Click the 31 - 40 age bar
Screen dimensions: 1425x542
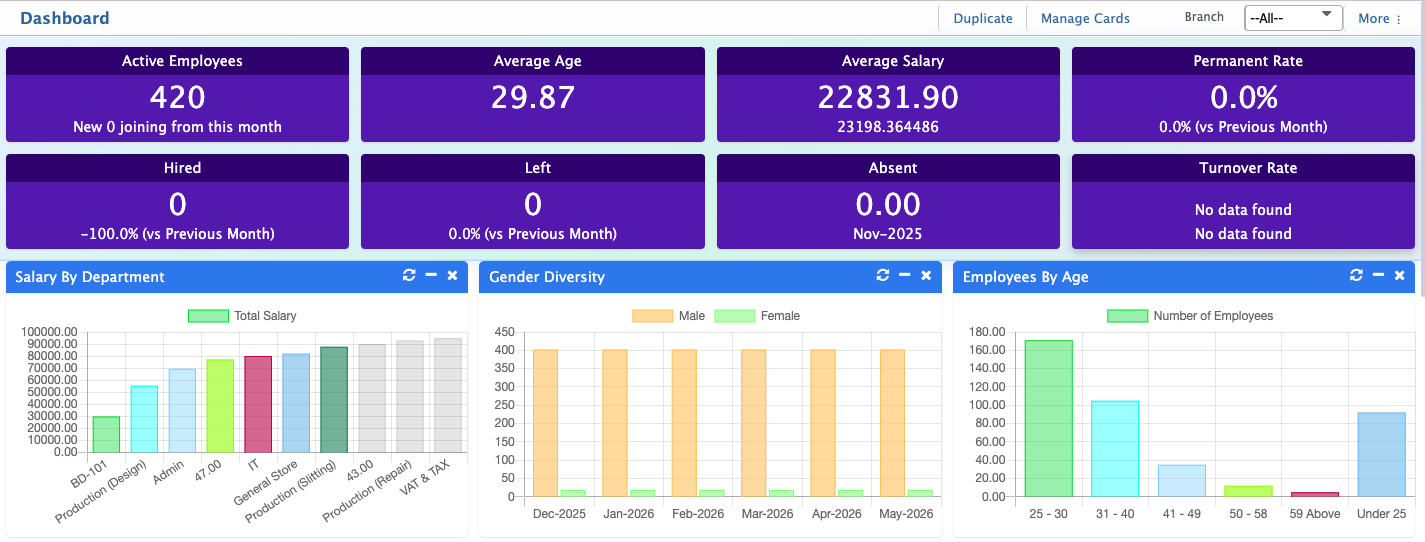pos(1115,448)
